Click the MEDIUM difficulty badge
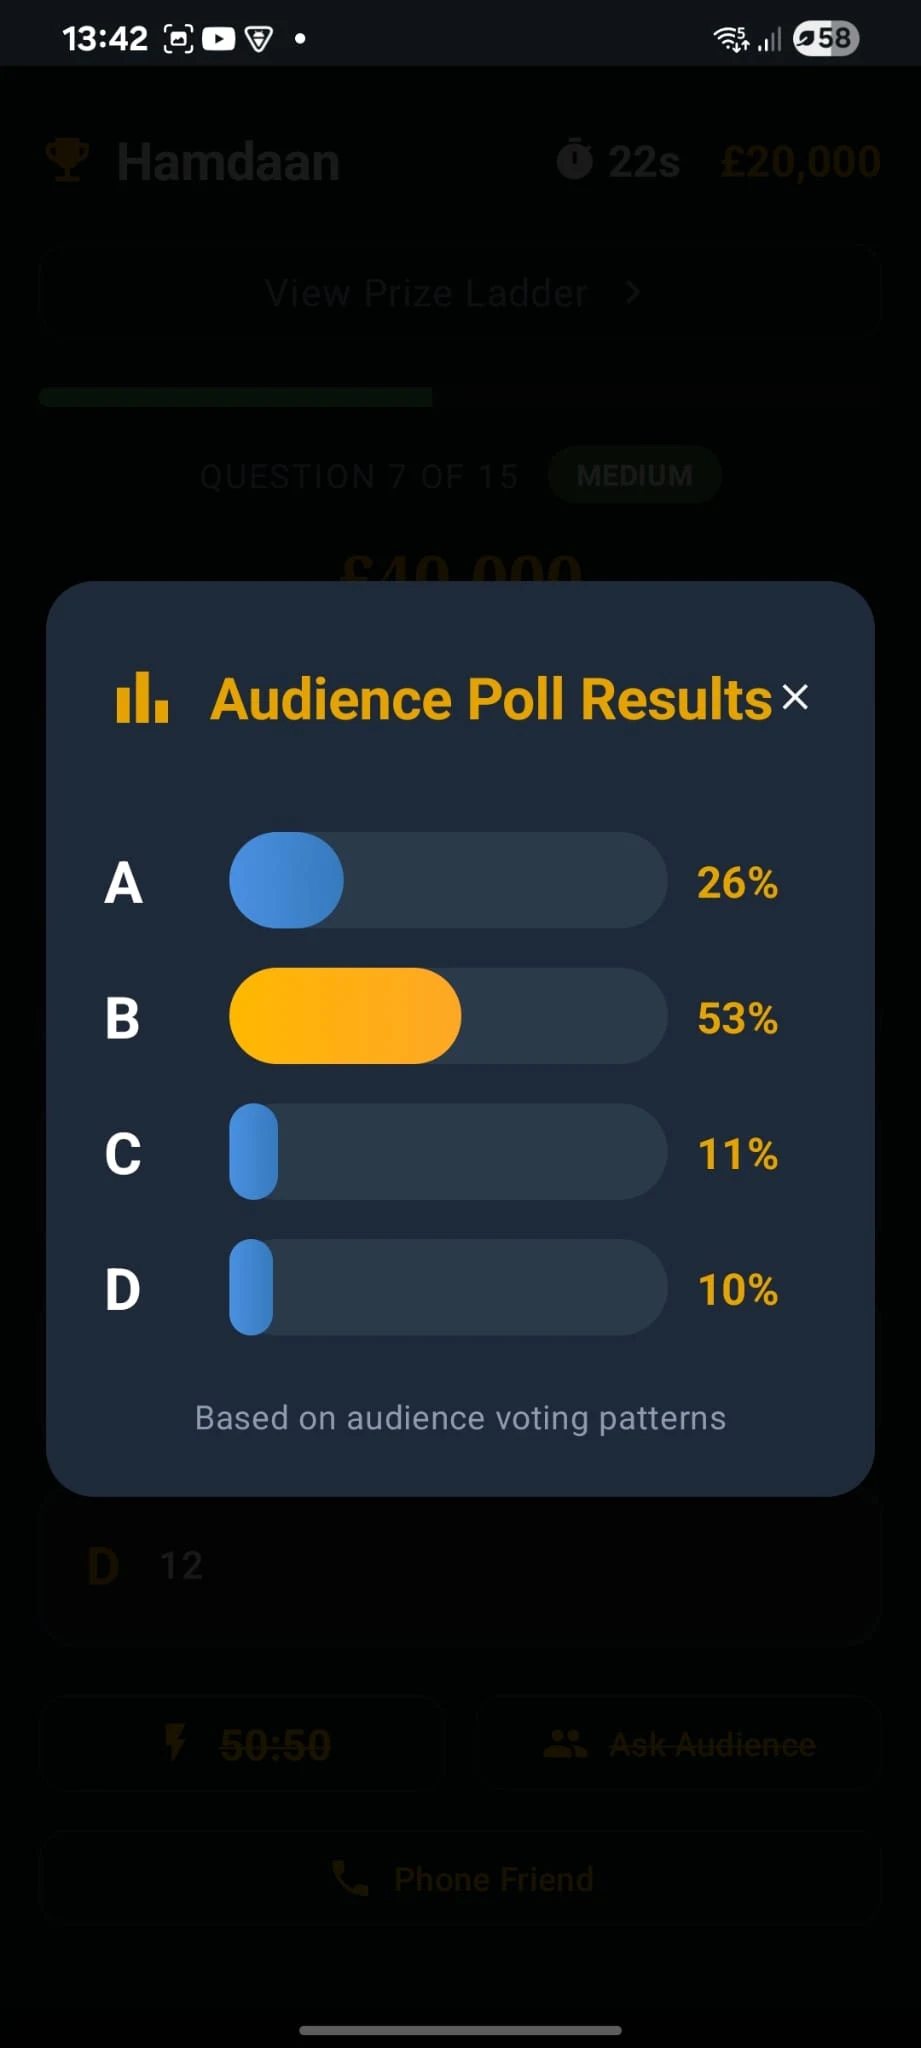Image resolution: width=921 pixels, height=2048 pixels. click(634, 475)
